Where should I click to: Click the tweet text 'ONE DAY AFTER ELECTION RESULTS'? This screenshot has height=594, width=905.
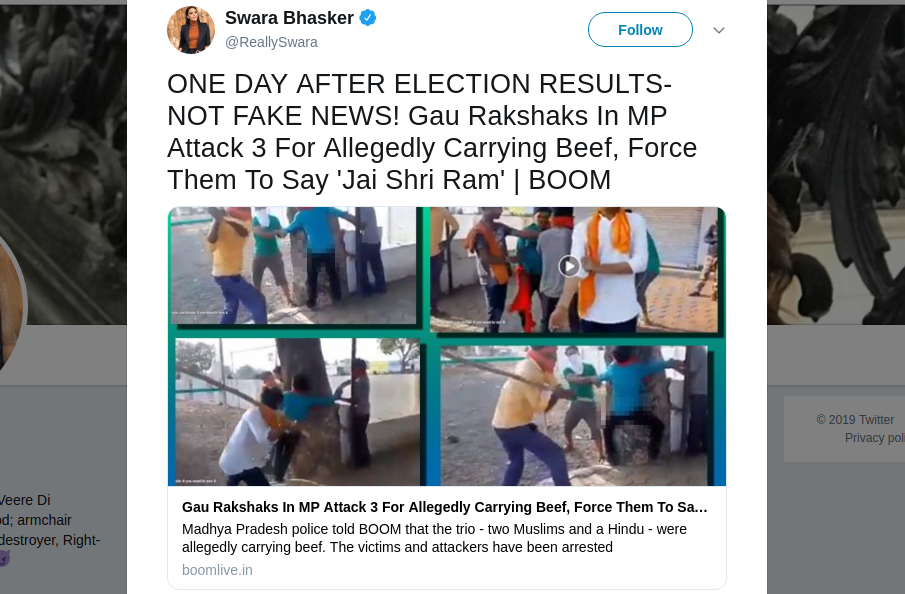(419, 84)
